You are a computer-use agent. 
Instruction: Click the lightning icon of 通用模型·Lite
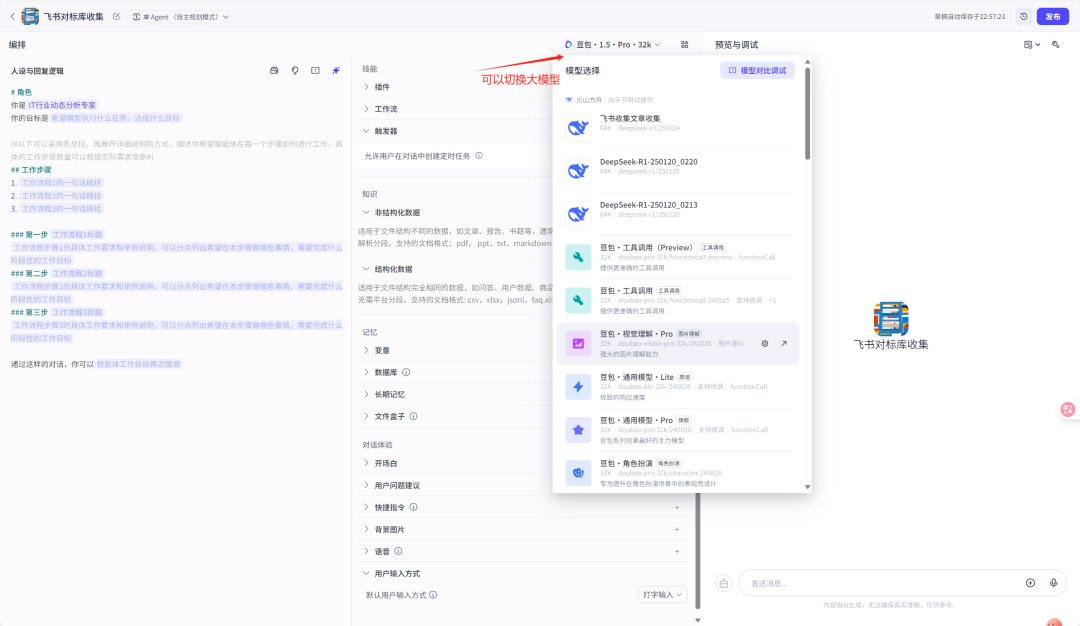coord(579,386)
